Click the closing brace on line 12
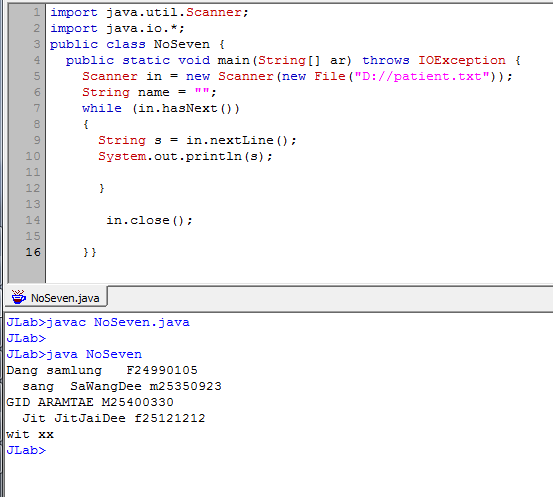 102,188
